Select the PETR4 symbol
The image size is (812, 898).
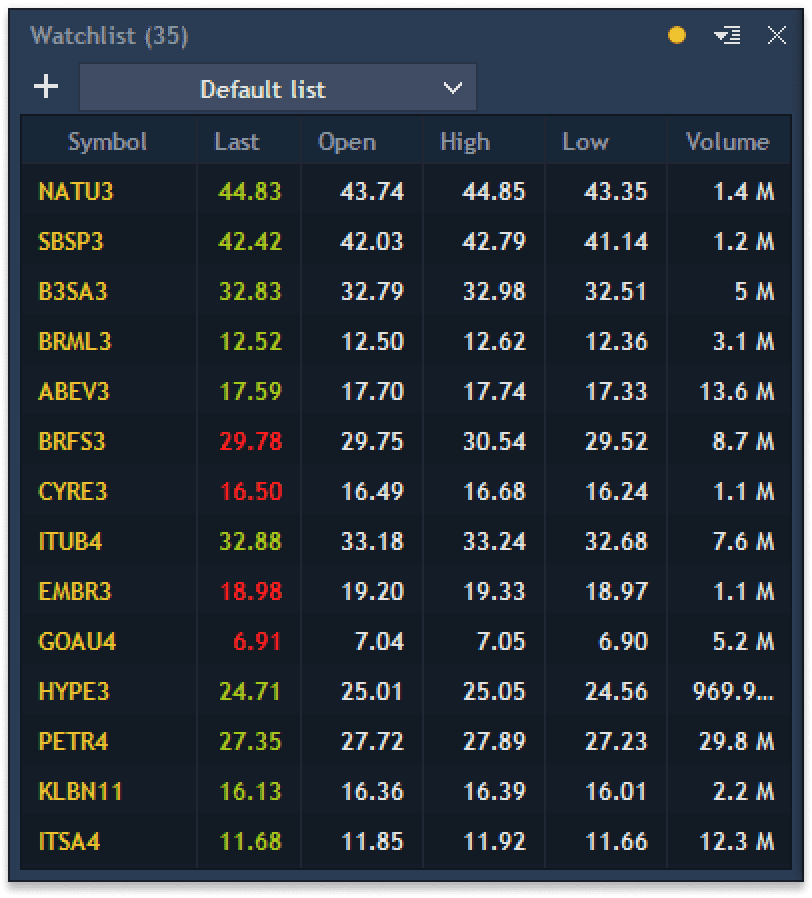73,741
